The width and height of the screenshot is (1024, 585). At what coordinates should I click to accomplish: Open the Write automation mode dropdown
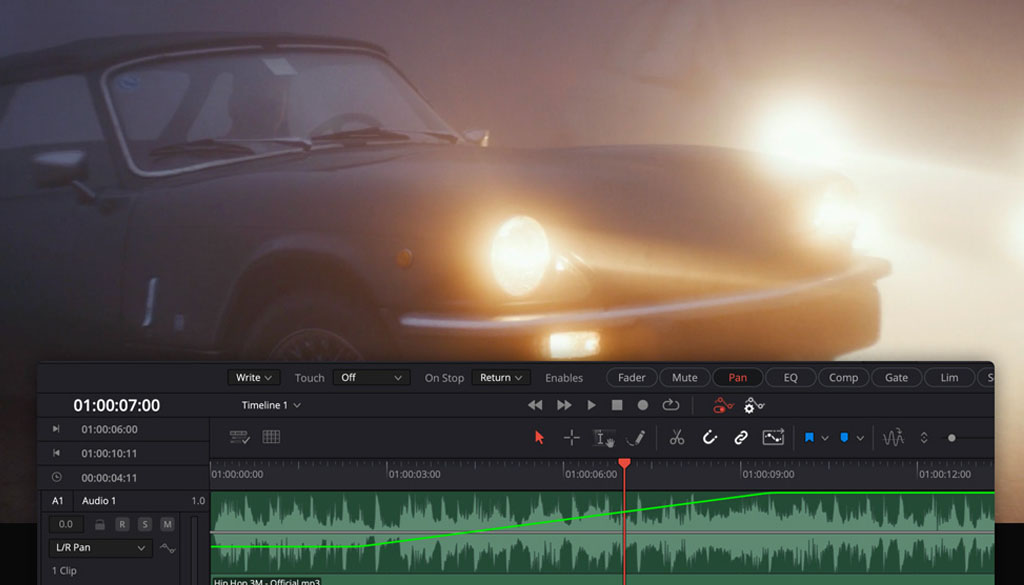(254, 377)
